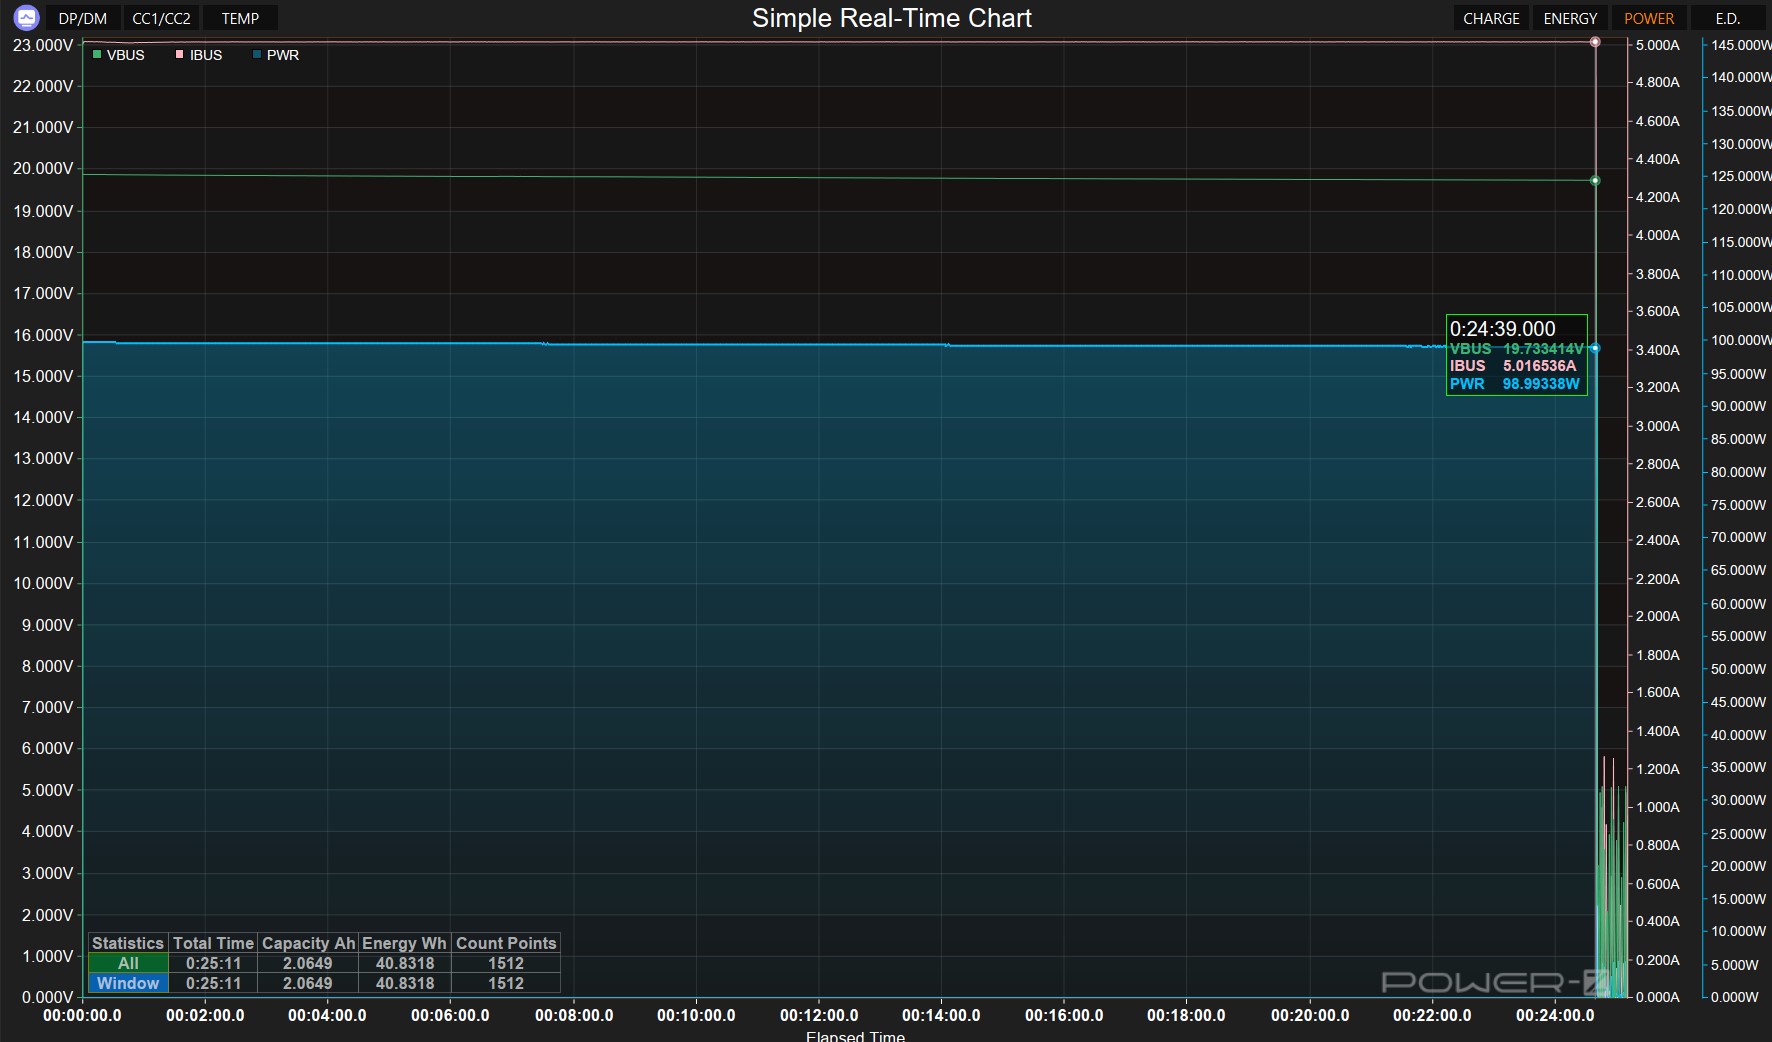Image resolution: width=1772 pixels, height=1042 pixels.
Task: Click the Total Time column header
Action: click(x=213, y=943)
